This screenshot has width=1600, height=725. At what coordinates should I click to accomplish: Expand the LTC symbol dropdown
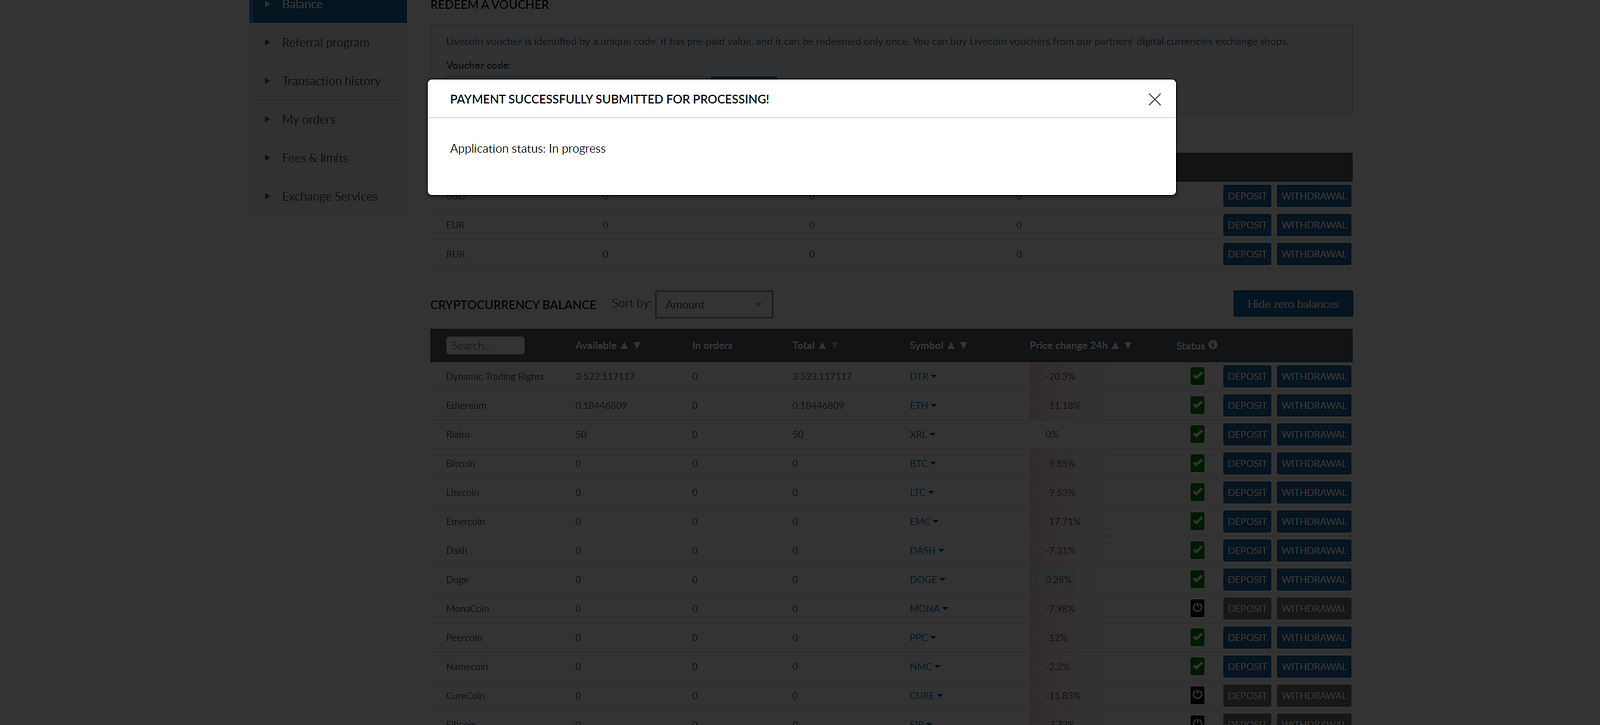click(x=922, y=493)
